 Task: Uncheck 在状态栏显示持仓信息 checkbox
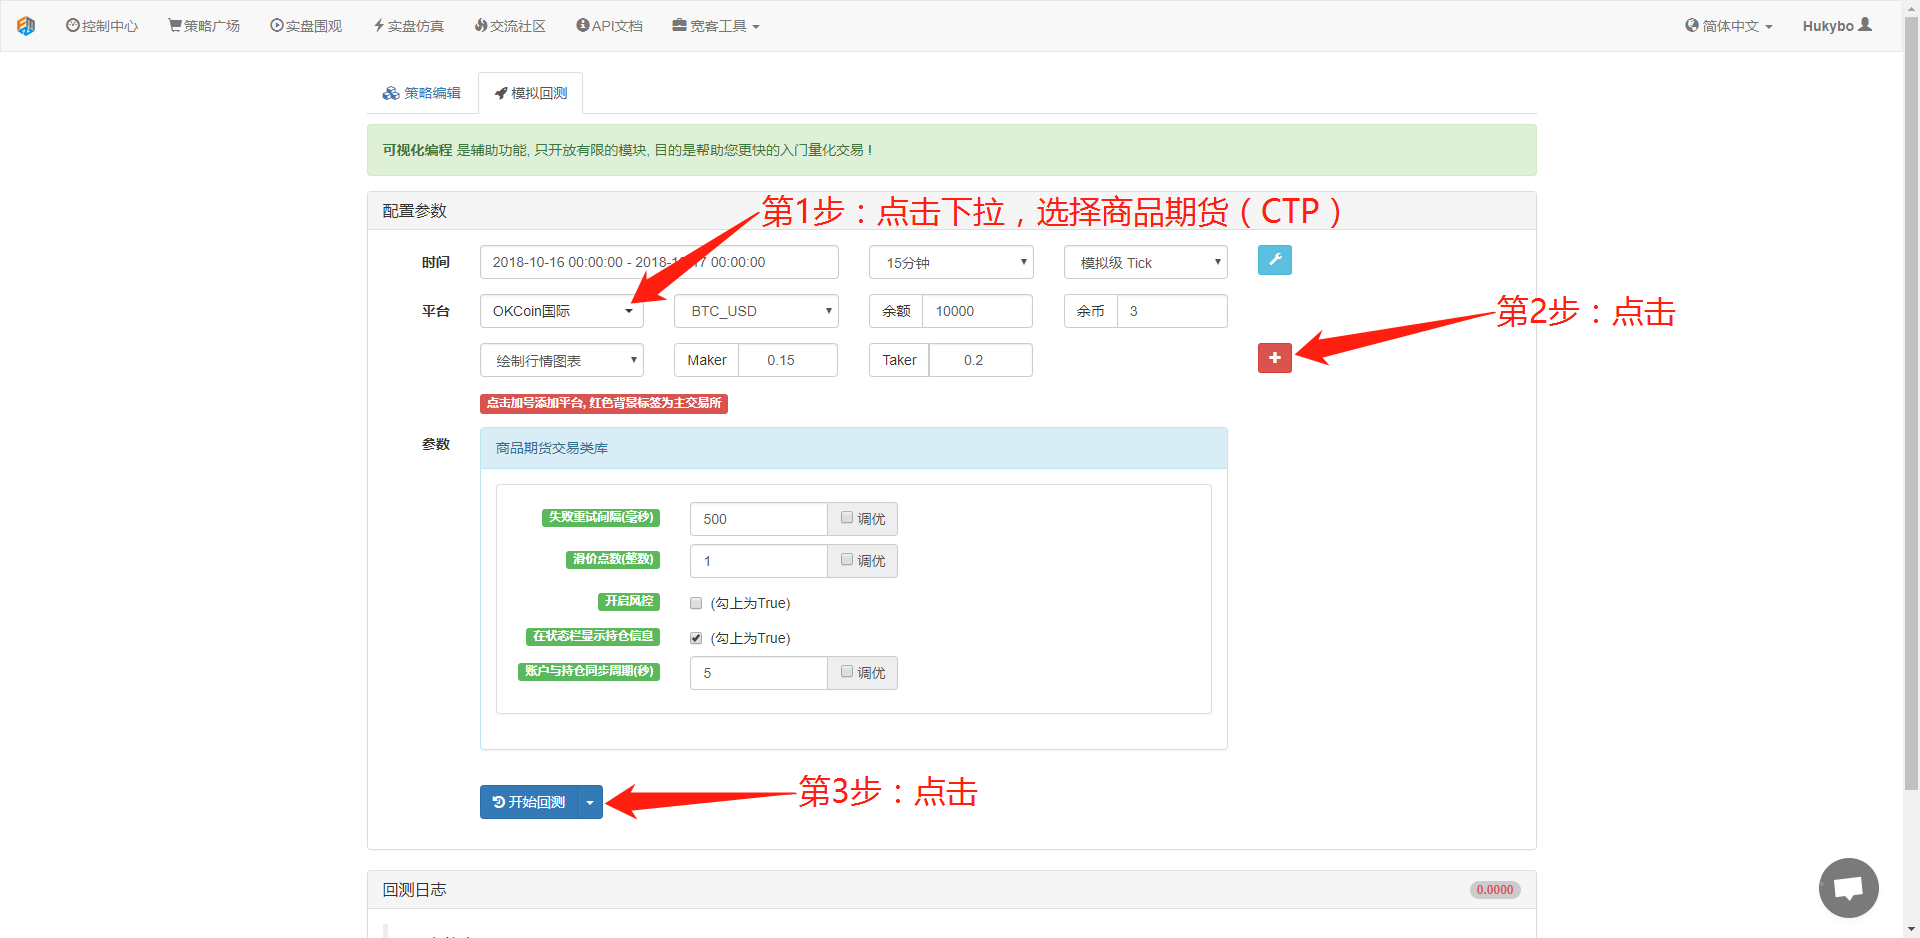pyautogui.click(x=696, y=638)
